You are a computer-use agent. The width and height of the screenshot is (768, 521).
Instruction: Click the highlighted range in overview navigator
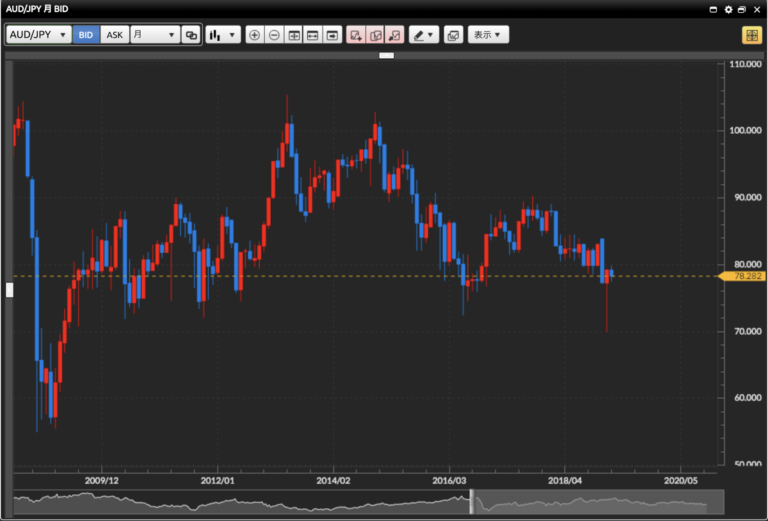coord(599,501)
